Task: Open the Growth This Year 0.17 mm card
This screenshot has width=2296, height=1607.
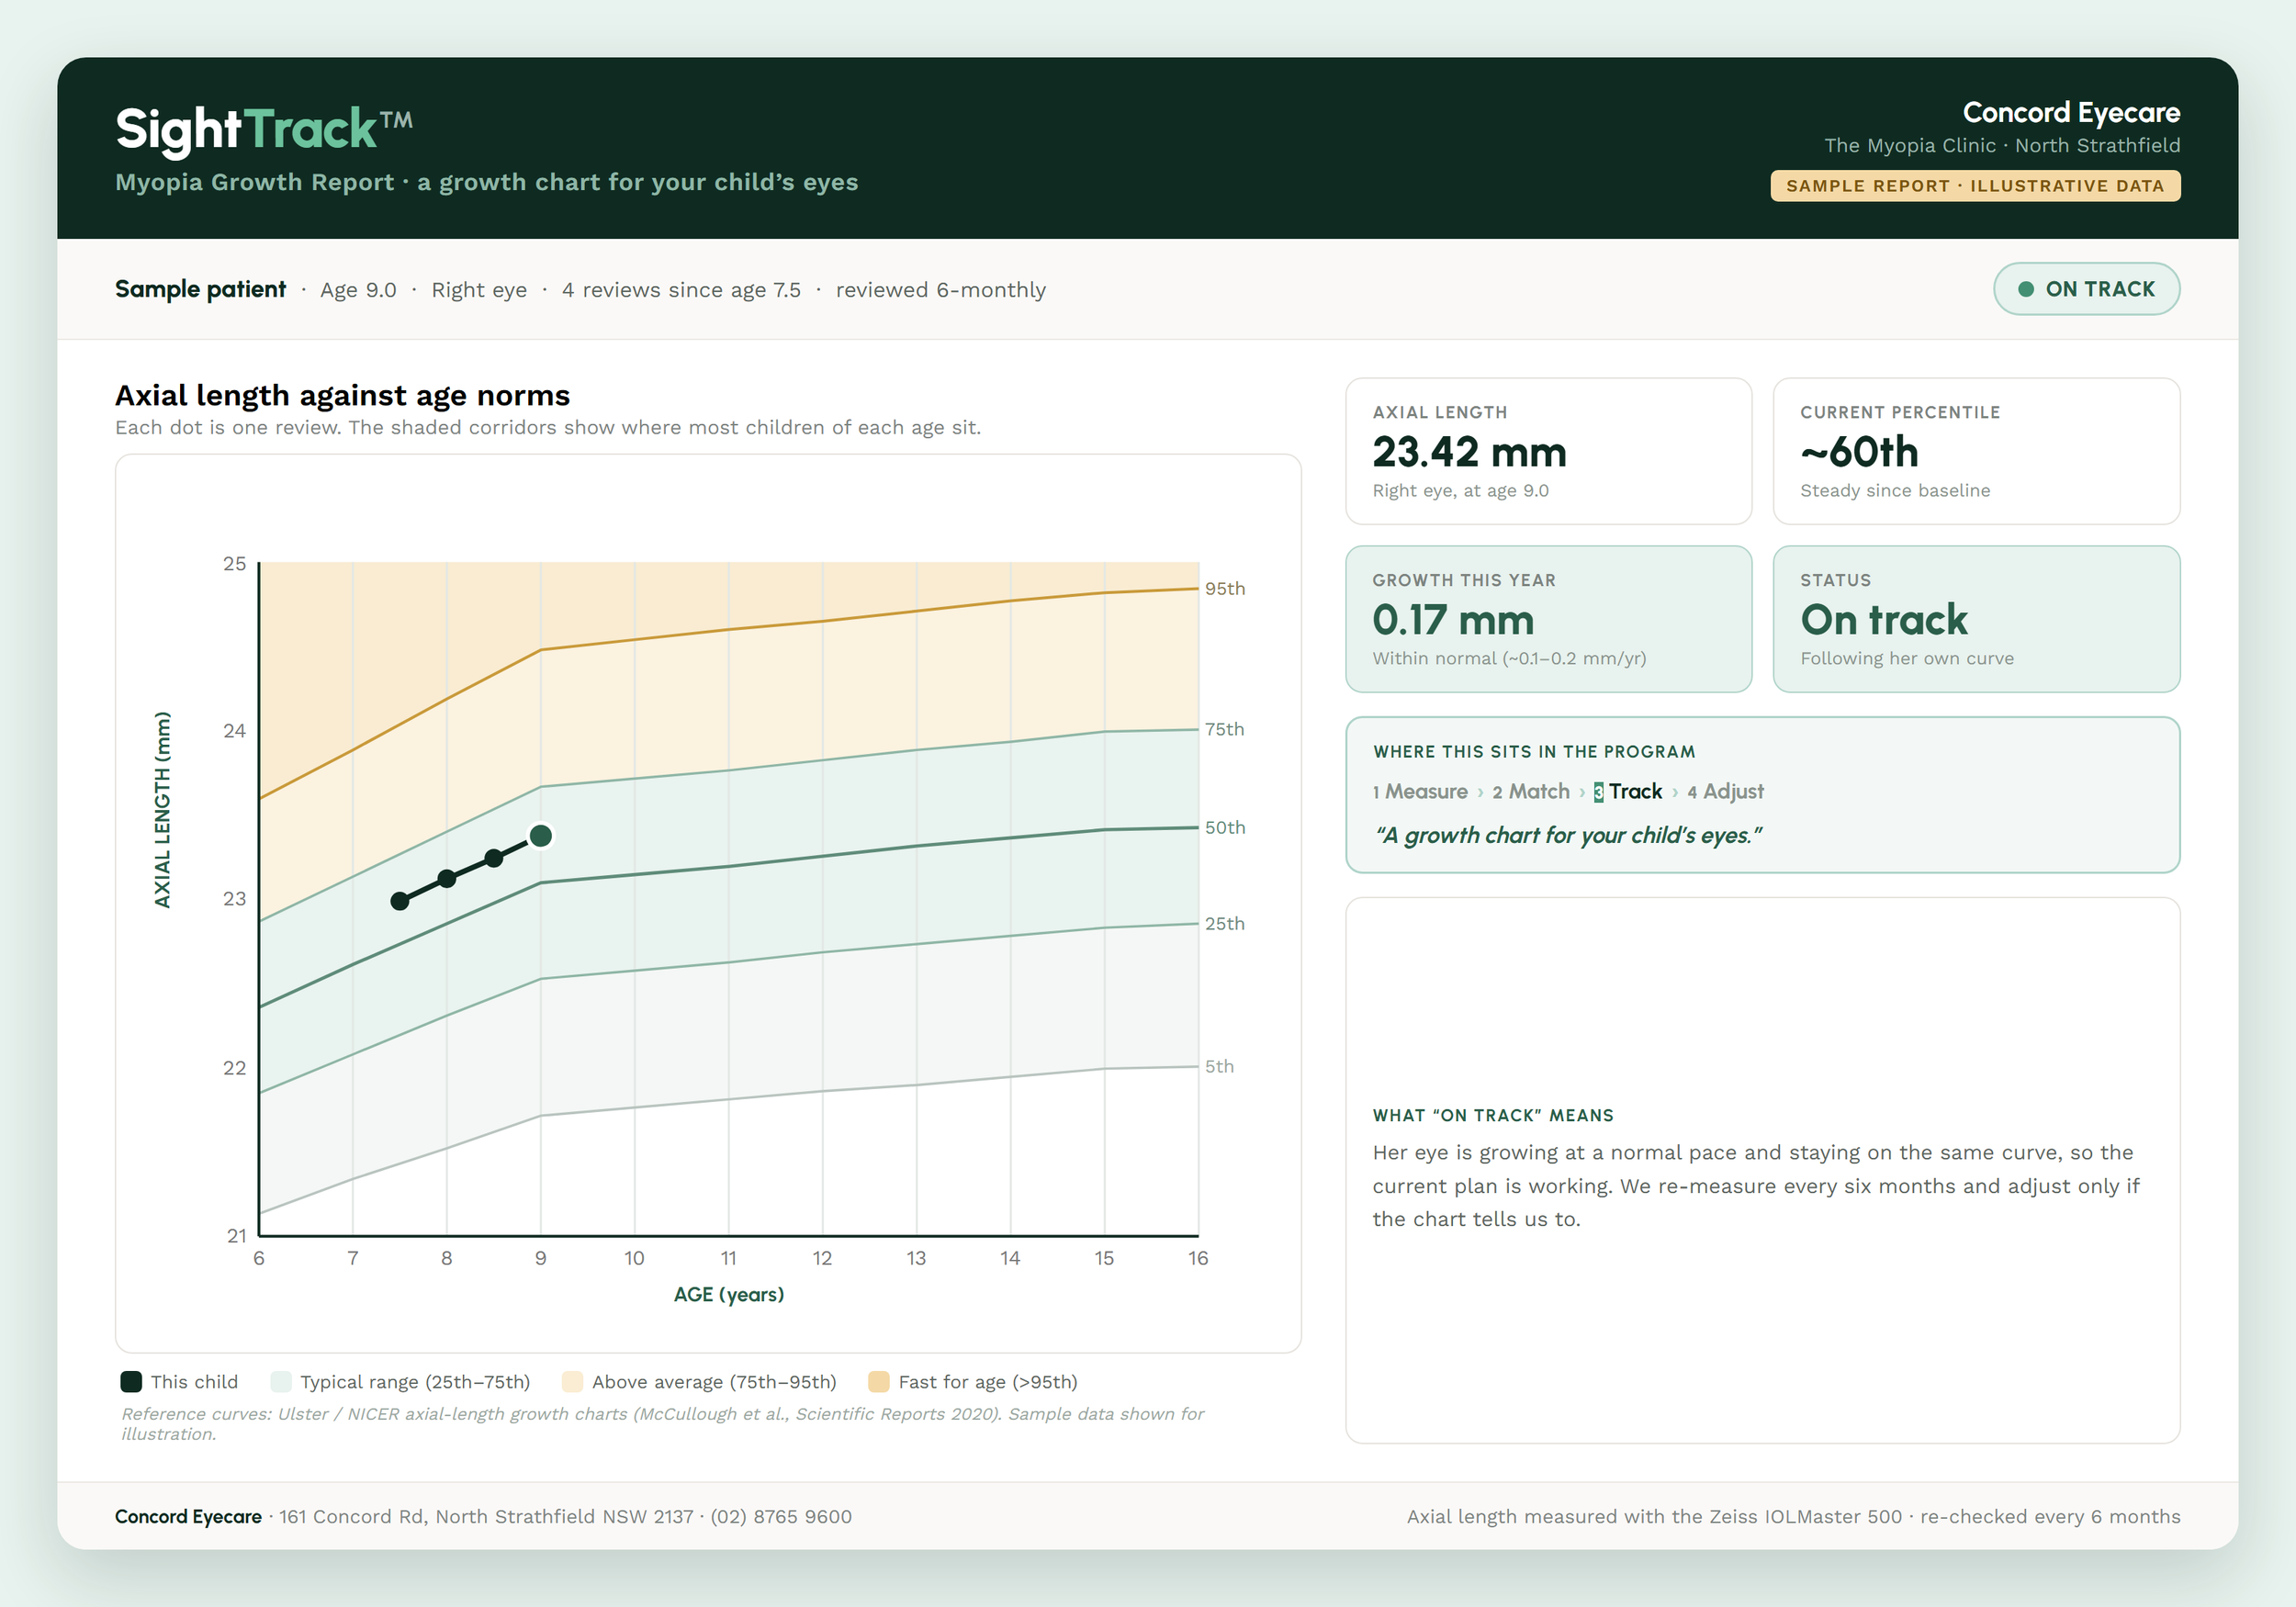Action: 1548,619
